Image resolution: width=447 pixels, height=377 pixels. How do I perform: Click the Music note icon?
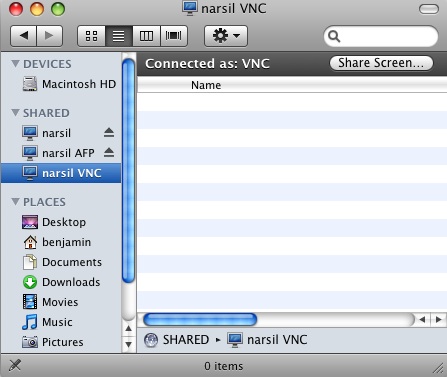pos(30,322)
